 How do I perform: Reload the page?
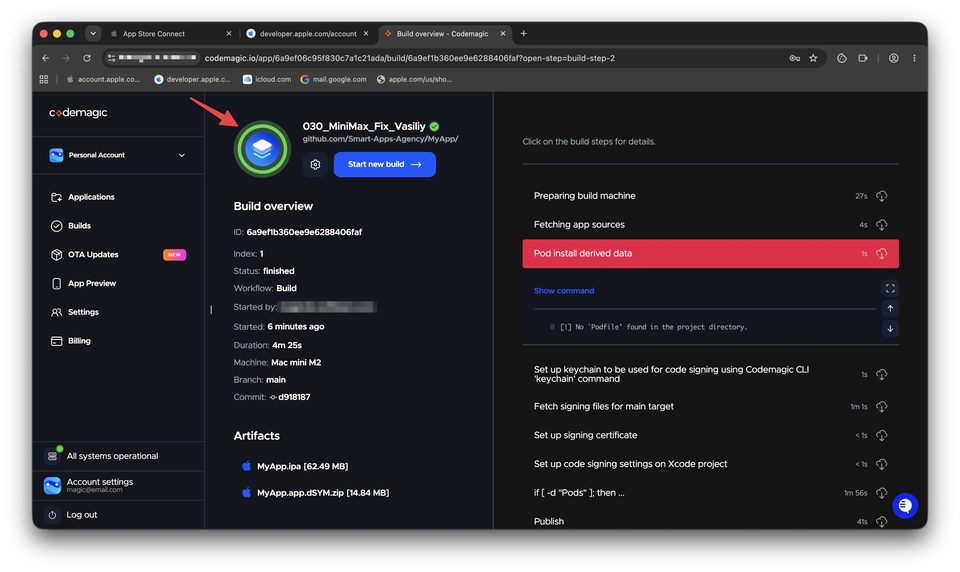click(x=87, y=58)
